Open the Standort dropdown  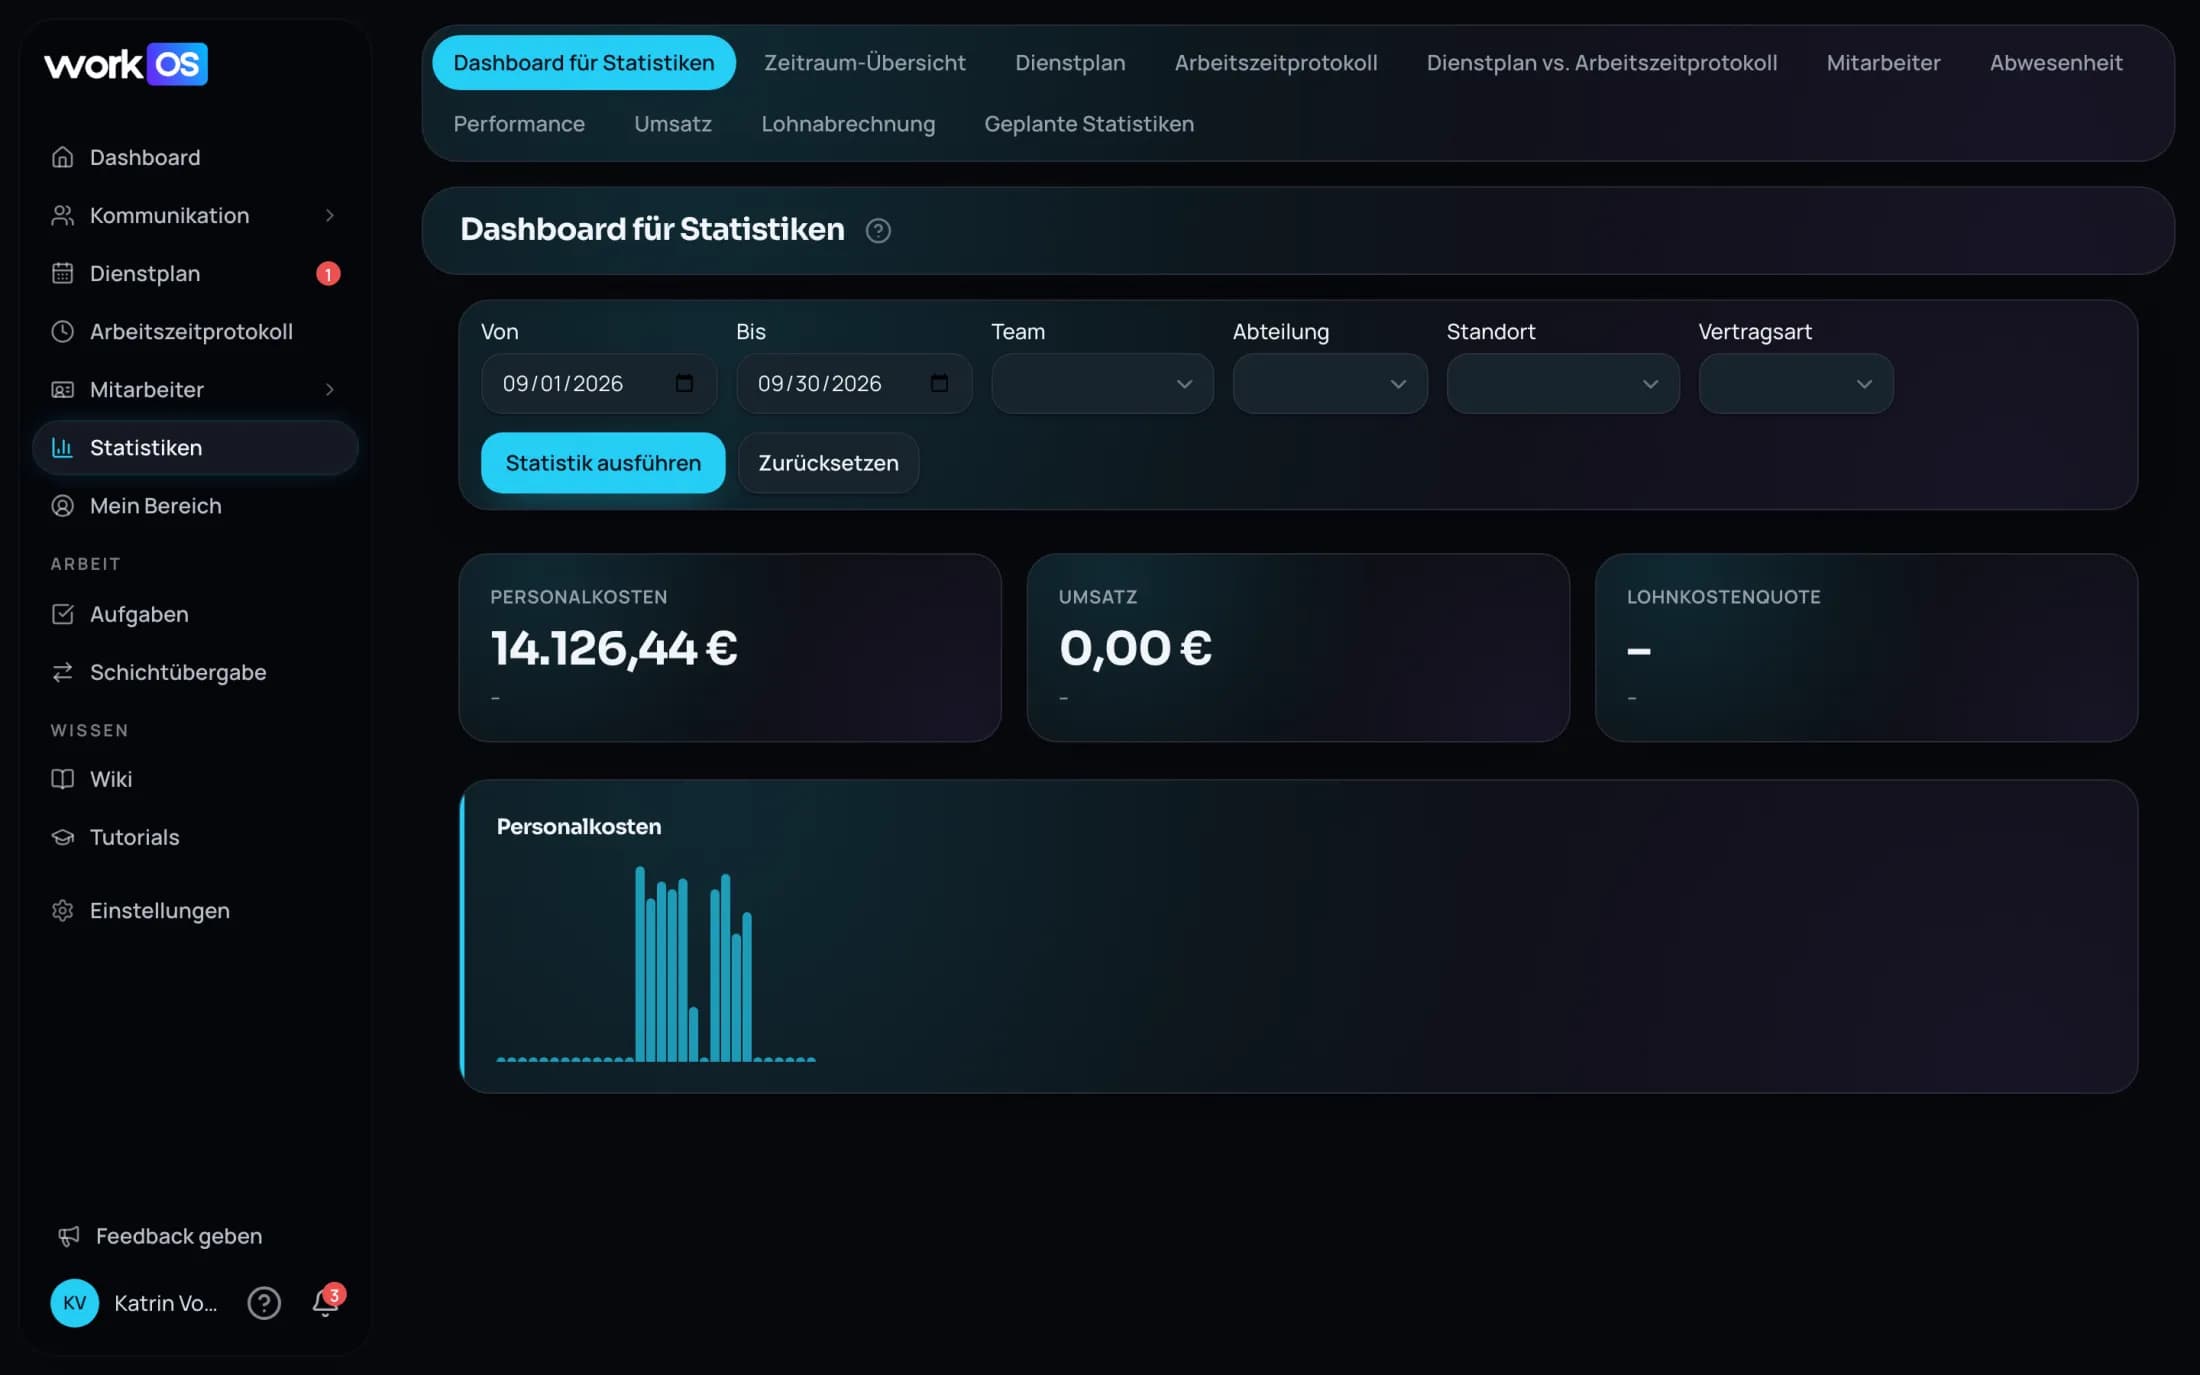(1563, 383)
